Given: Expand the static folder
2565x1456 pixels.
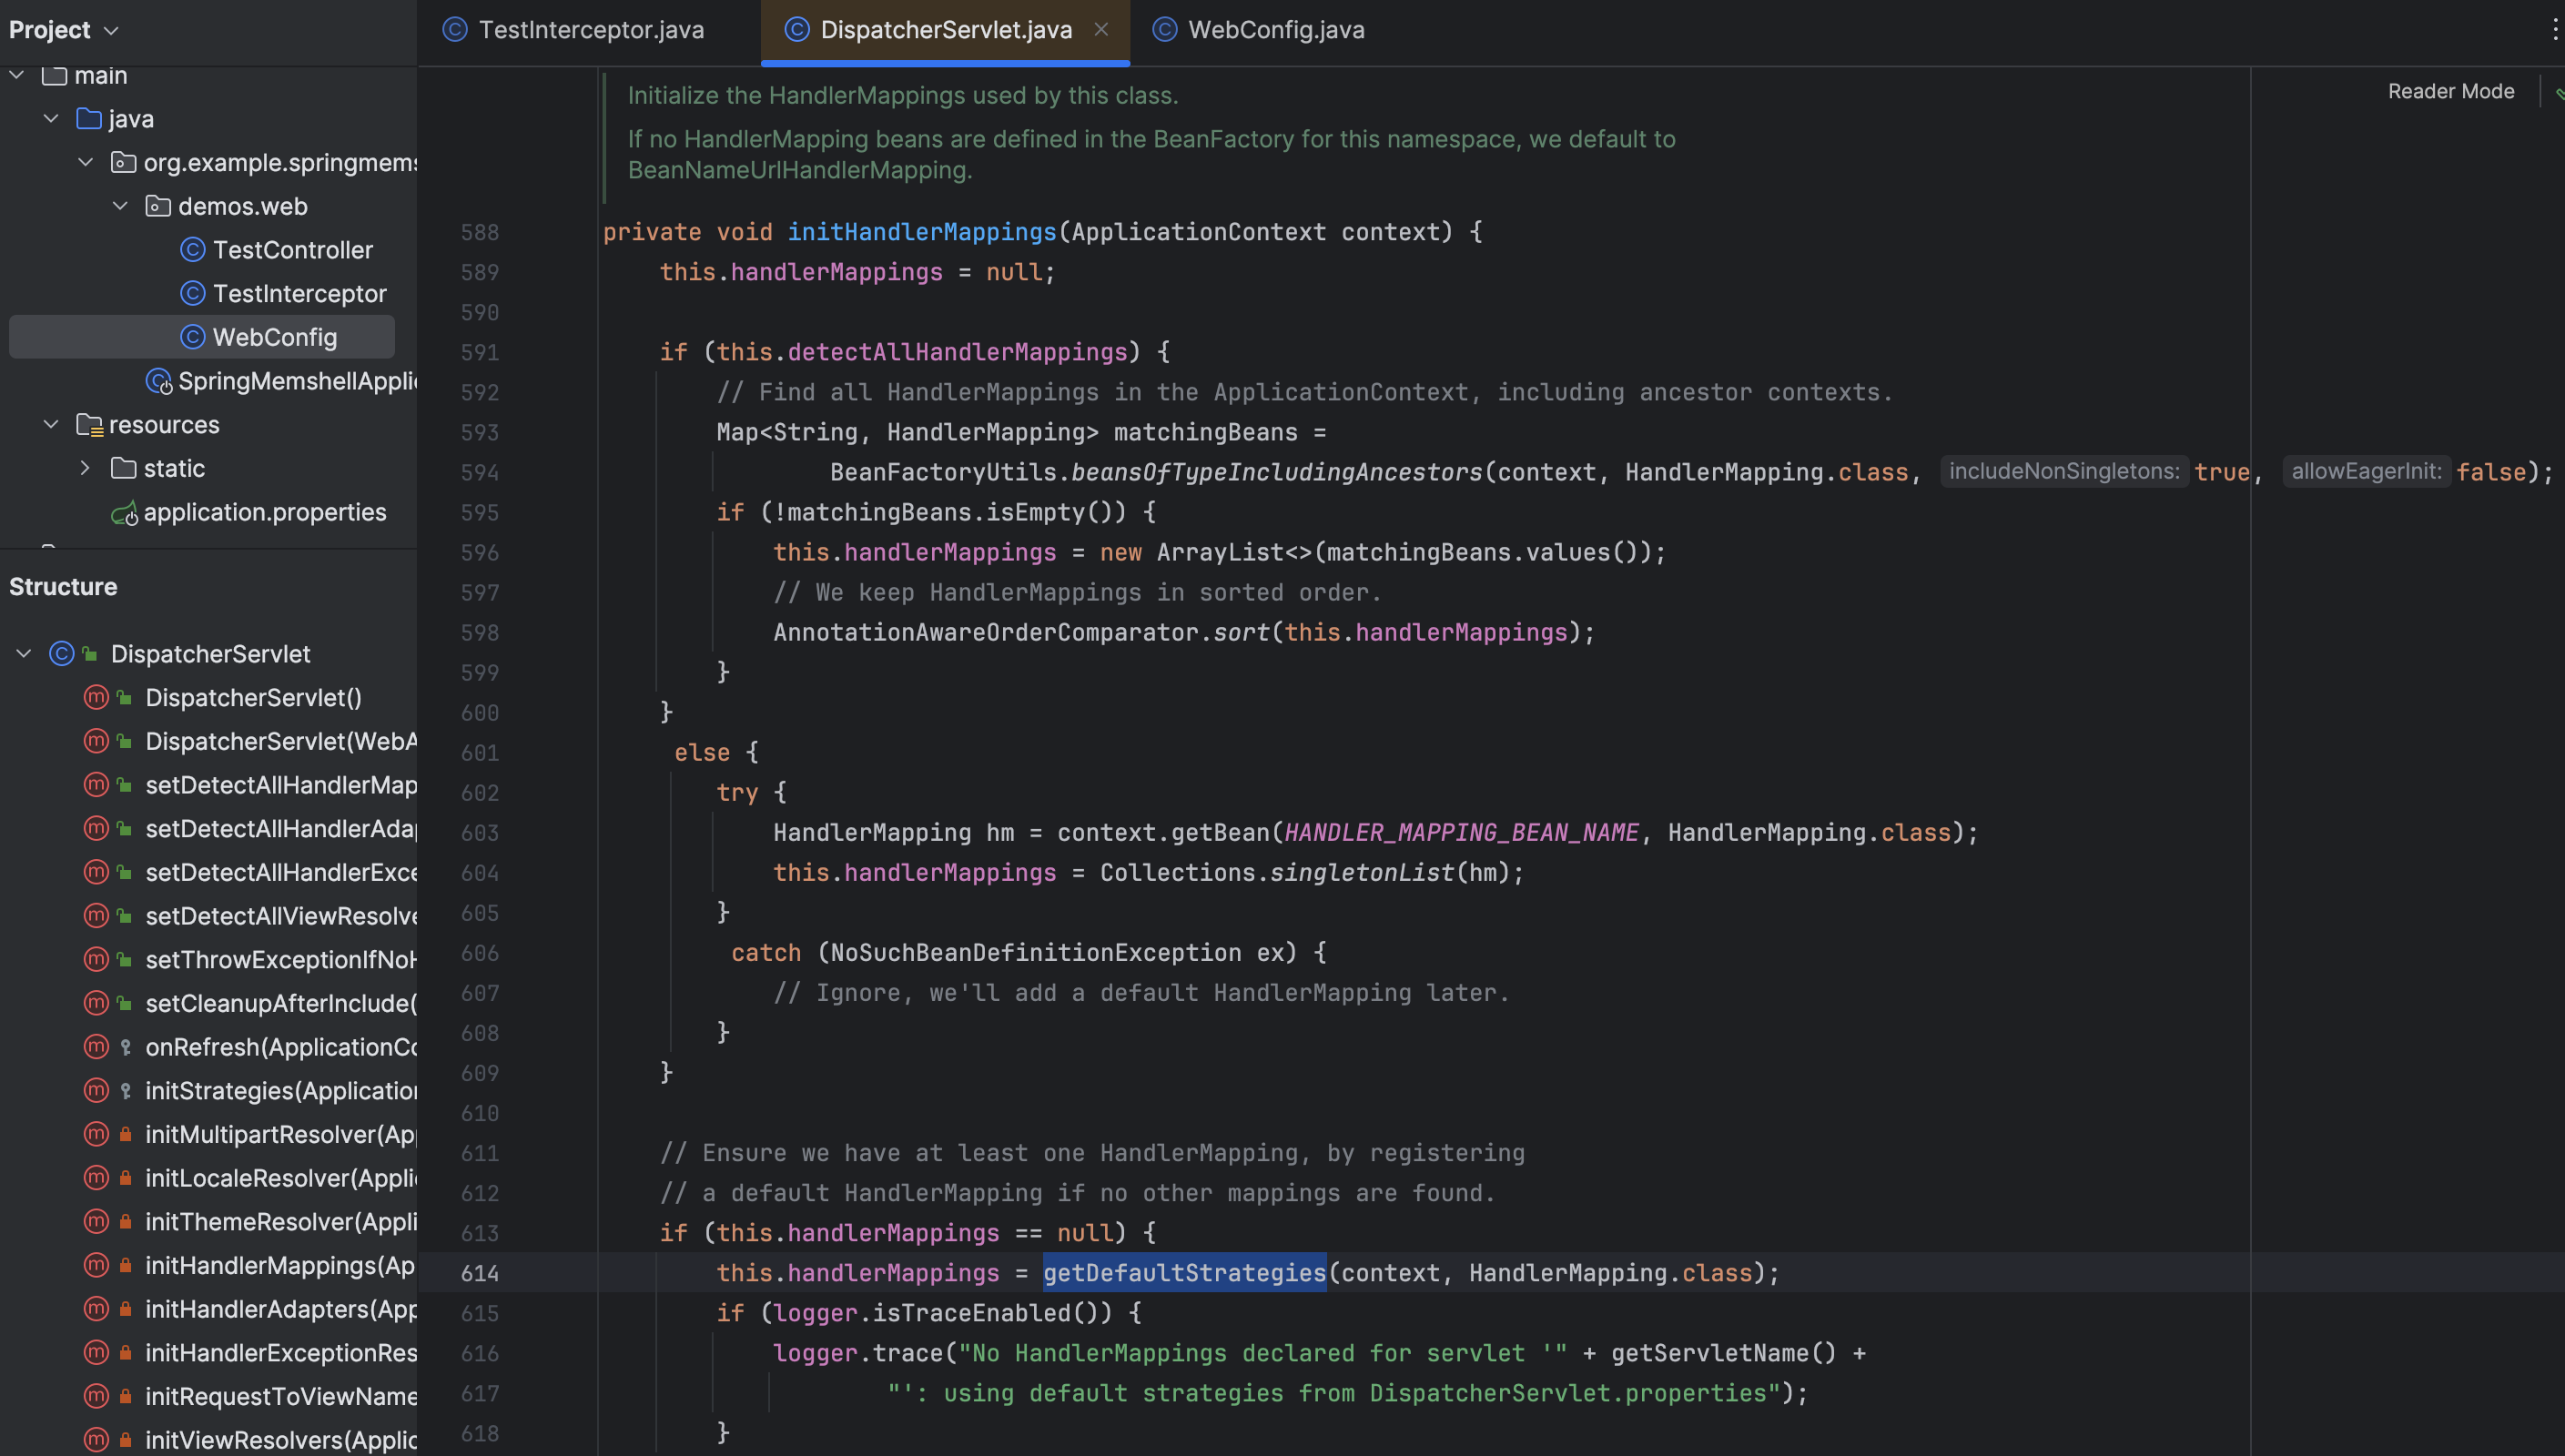Looking at the screenshot, I should [86, 468].
